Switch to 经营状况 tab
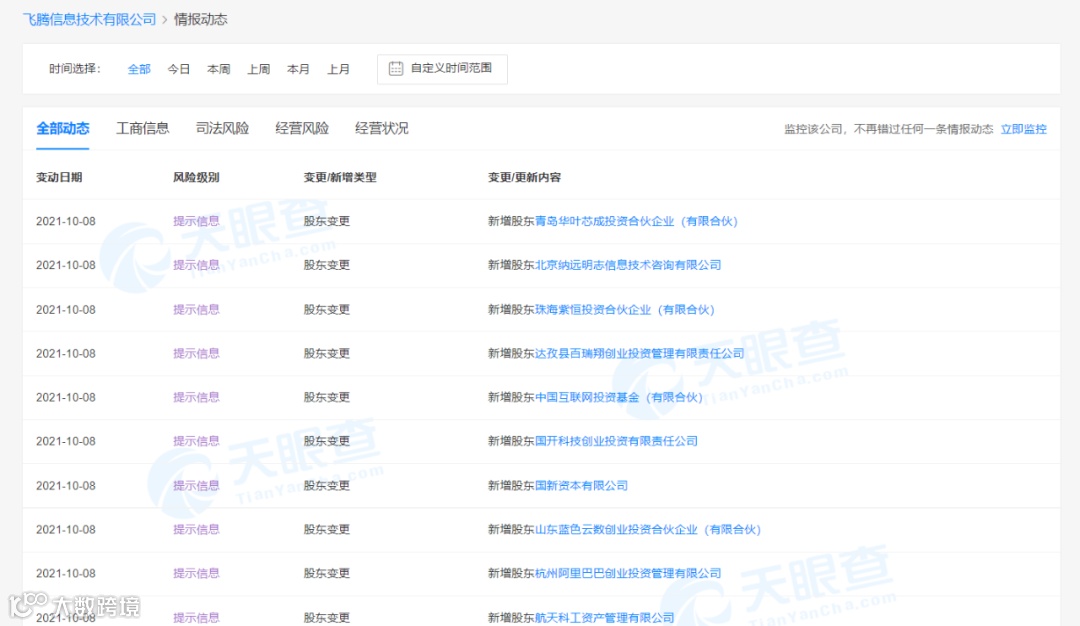 pyautogui.click(x=382, y=128)
